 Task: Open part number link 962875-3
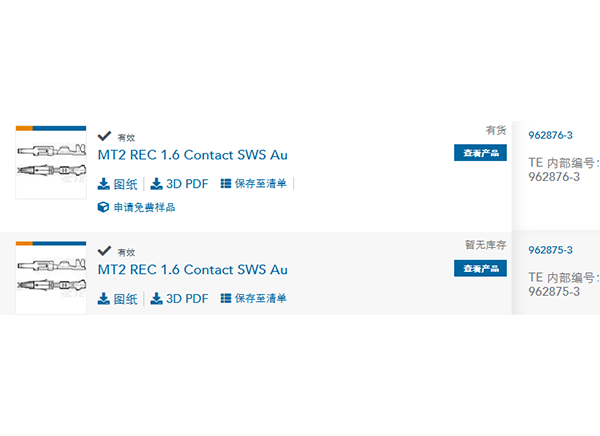tap(550, 250)
